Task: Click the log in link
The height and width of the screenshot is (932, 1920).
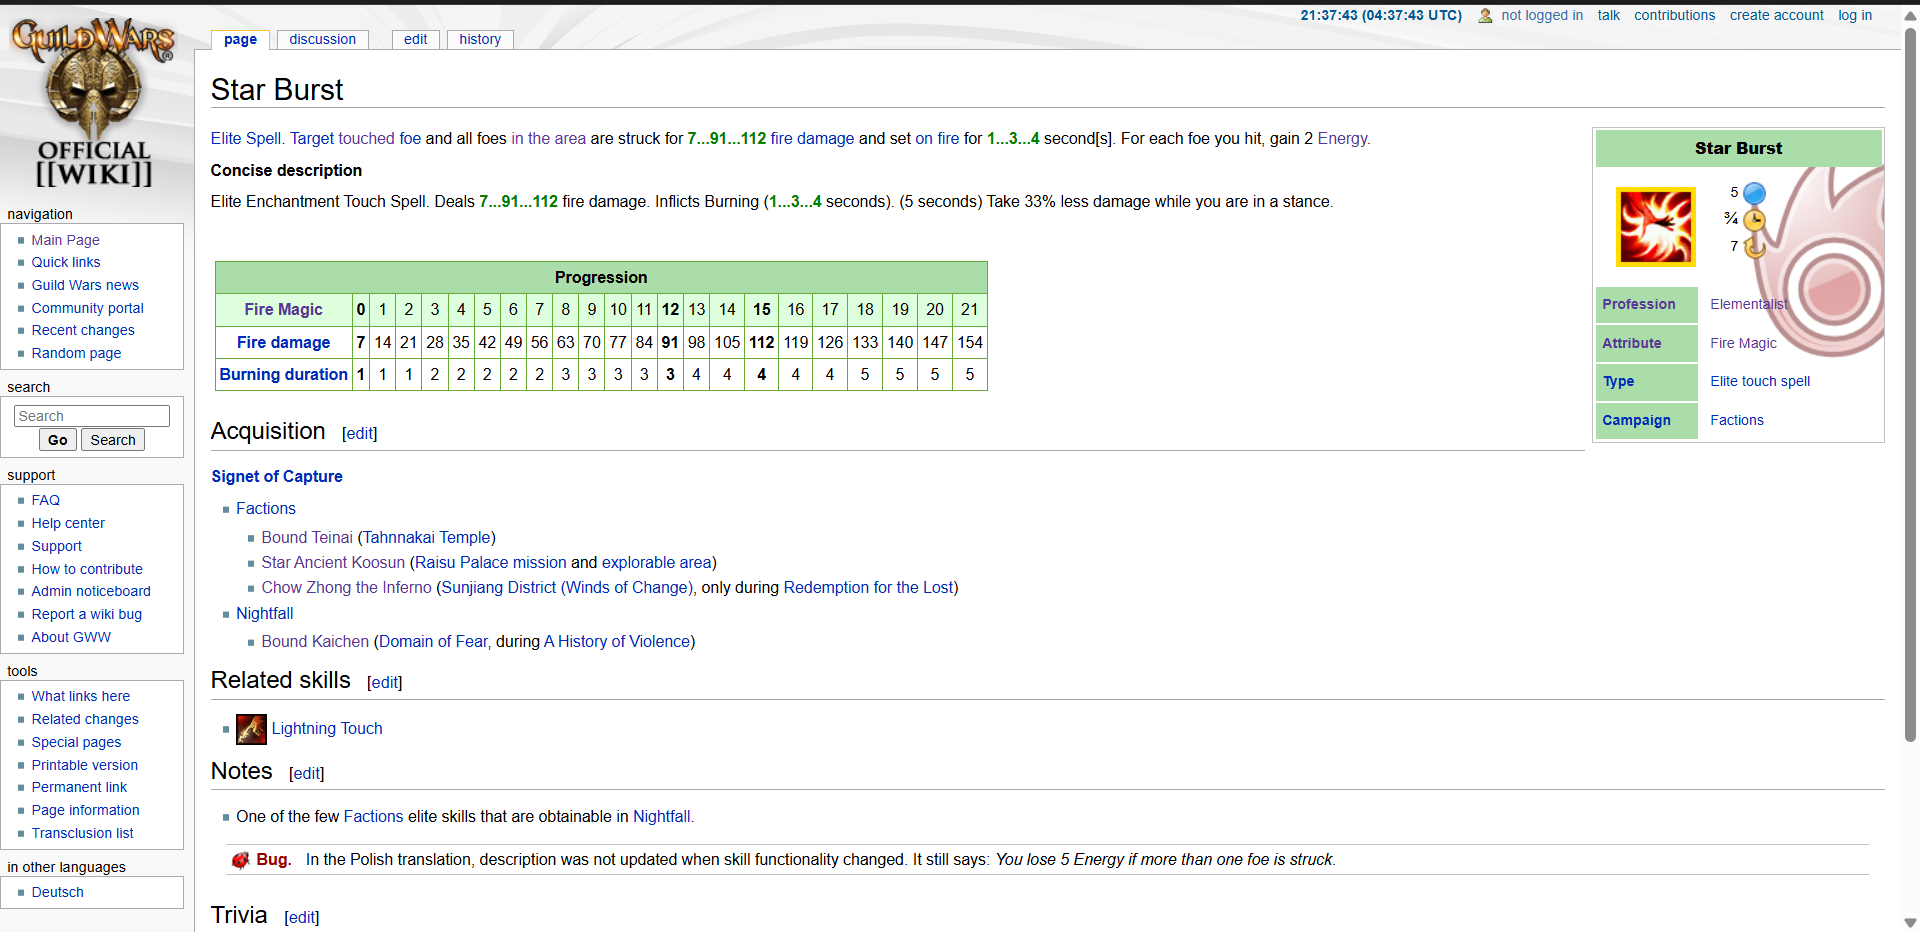Action: point(1855,15)
